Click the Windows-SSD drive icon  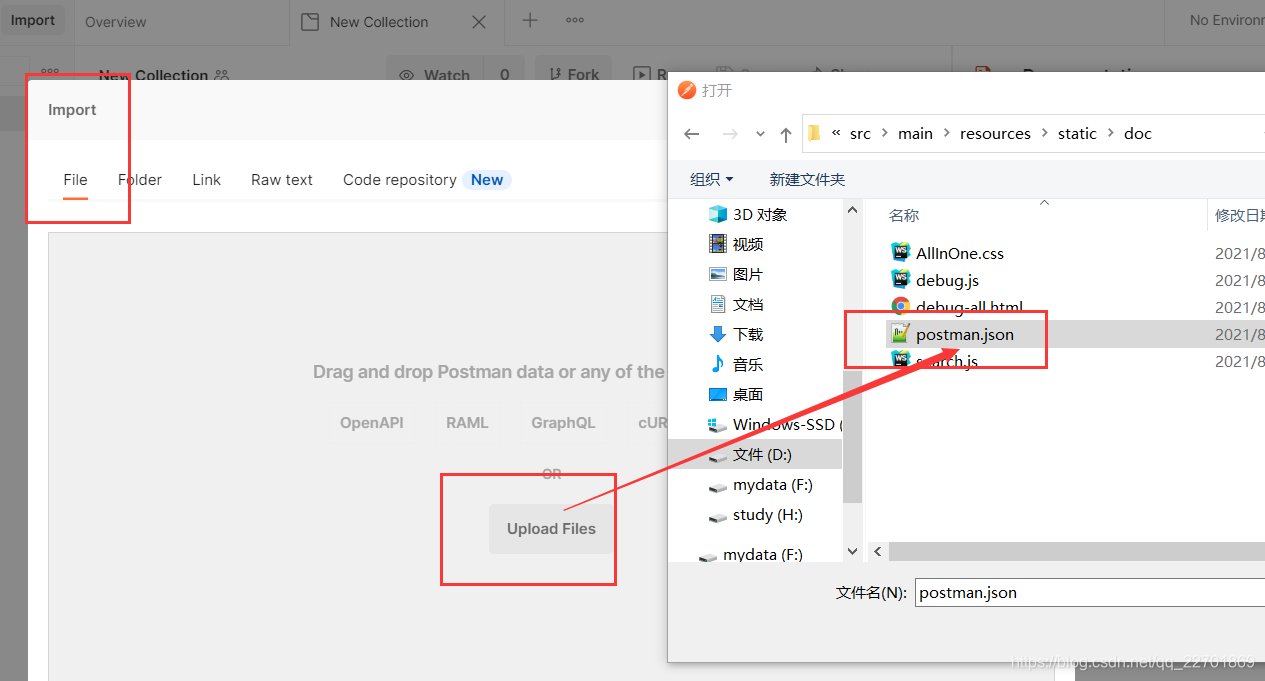(718, 424)
